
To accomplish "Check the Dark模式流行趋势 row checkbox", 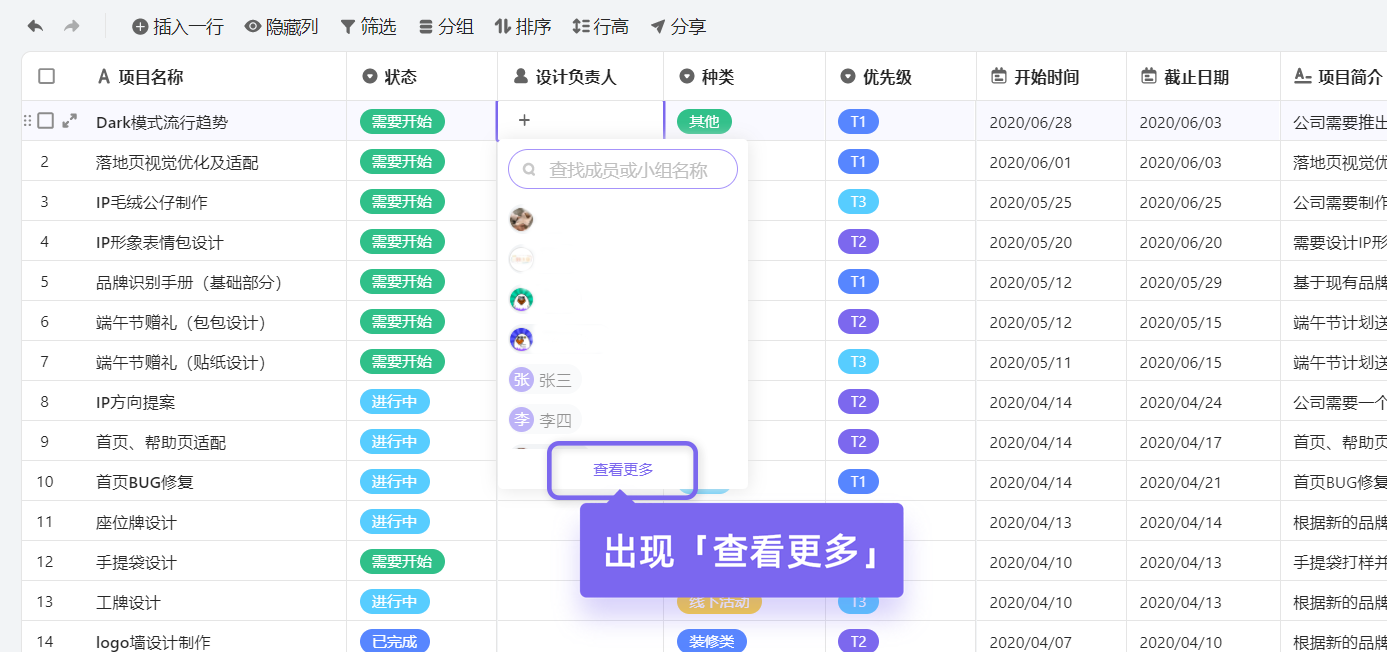I will coord(45,121).
